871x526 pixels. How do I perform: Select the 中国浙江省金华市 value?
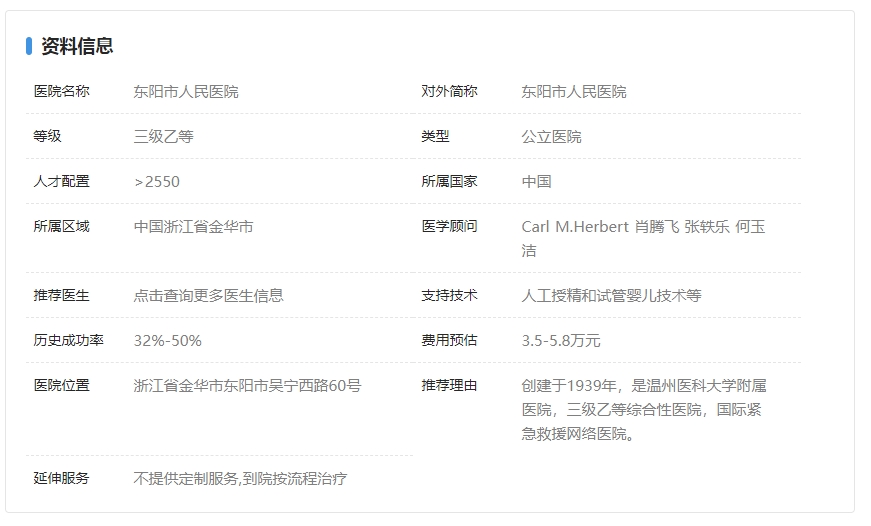[x=193, y=227]
